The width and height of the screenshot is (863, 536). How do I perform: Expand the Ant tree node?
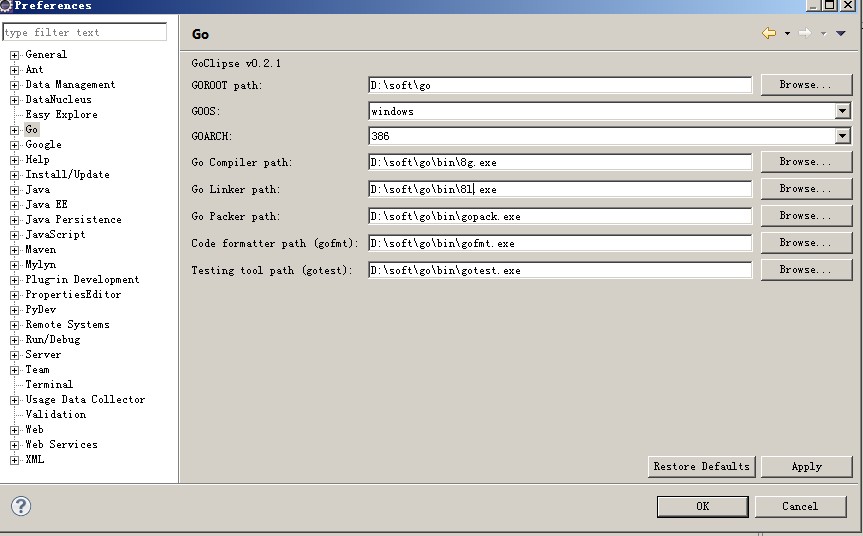(x=14, y=70)
